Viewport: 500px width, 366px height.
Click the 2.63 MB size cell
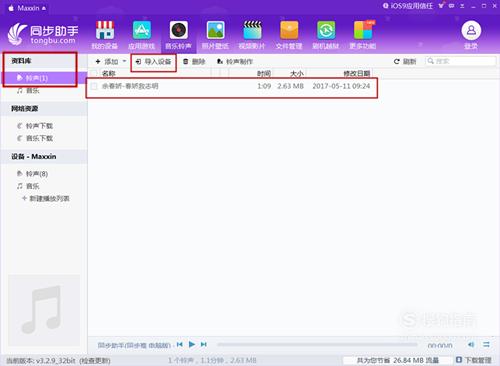[x=290, y=86]
